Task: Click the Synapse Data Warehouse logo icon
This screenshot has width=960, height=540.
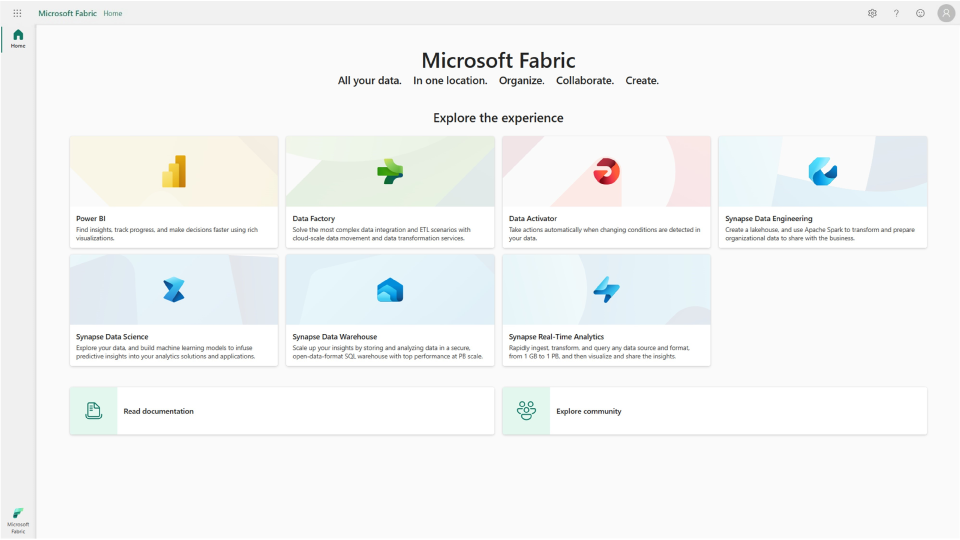Action: tap(390, 290)
